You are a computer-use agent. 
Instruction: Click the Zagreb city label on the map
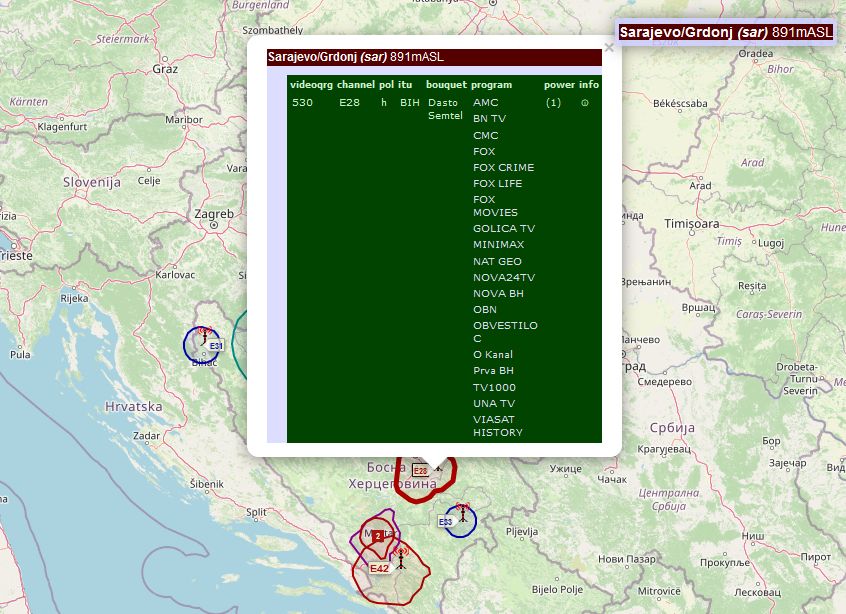pyautogui.click(x=214, y=214)
